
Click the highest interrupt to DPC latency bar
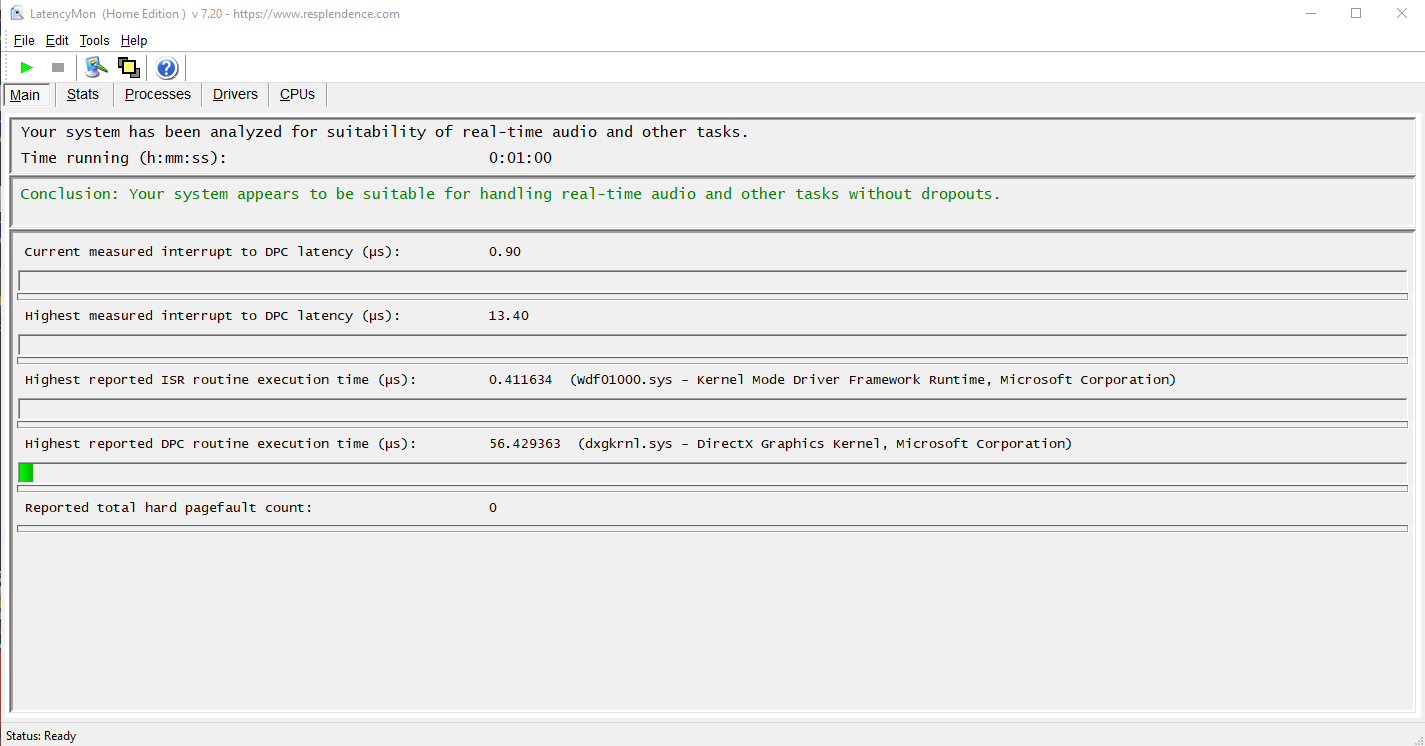pyautogui.click(x=712, y=345)
